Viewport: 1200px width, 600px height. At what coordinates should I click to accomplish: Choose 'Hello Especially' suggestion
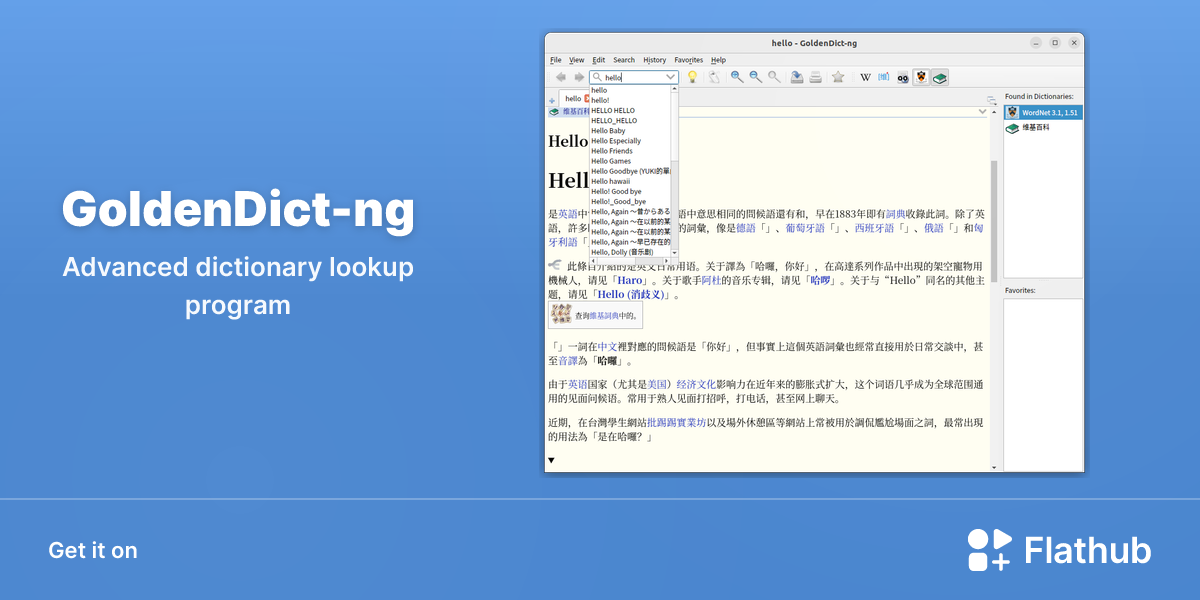(616, 141)
